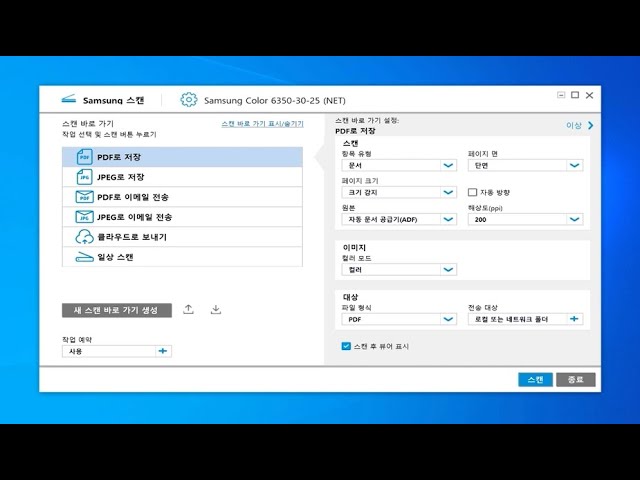Viewport: 640px width, 480px height.
Task: Click plus icon in 전송 대상 field
Action: tap(574, 319)
